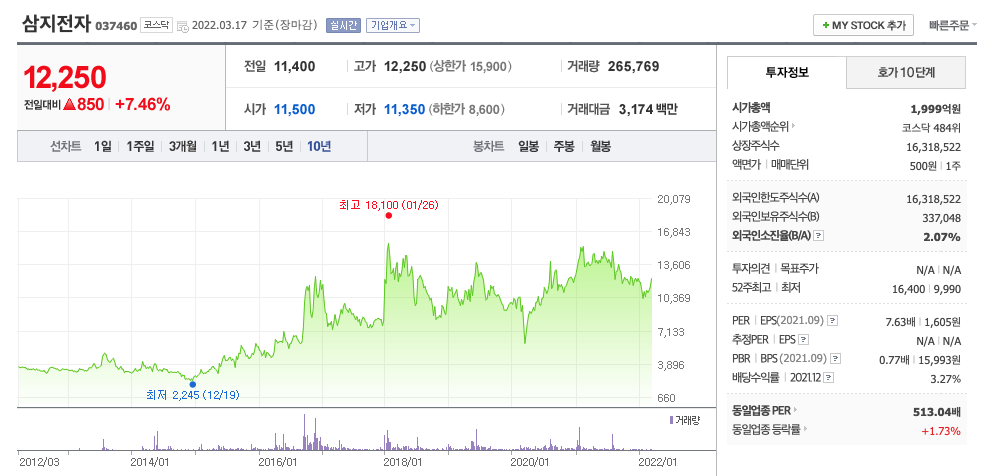The image size is (999, 476).
Task: Open the help icon beside PBR BPS(2021.09)
Action: pos(836,359)
